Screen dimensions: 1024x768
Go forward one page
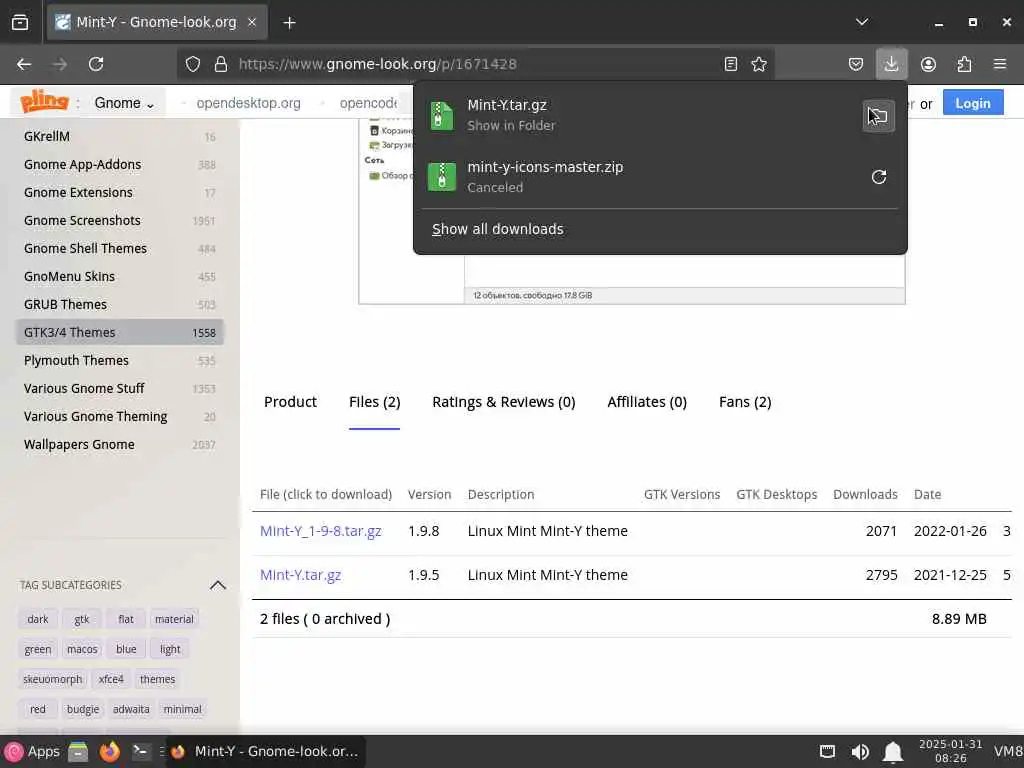(59, 64)
